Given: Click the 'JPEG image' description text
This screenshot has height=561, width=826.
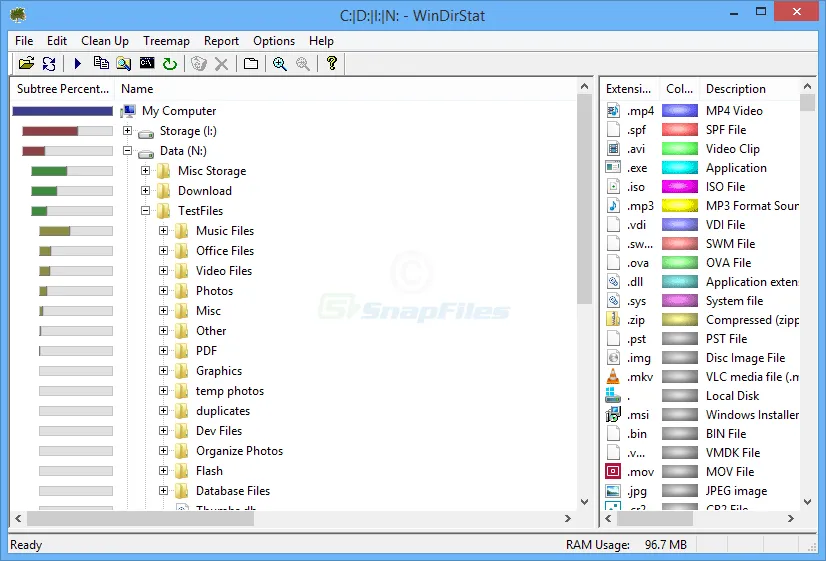Looking at the screenshot, I should (x=736, y=491).
